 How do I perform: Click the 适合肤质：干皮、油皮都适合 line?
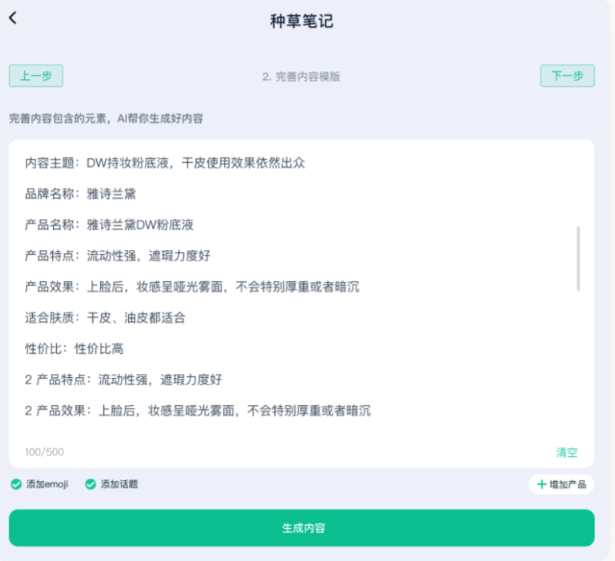click(105, 318)
